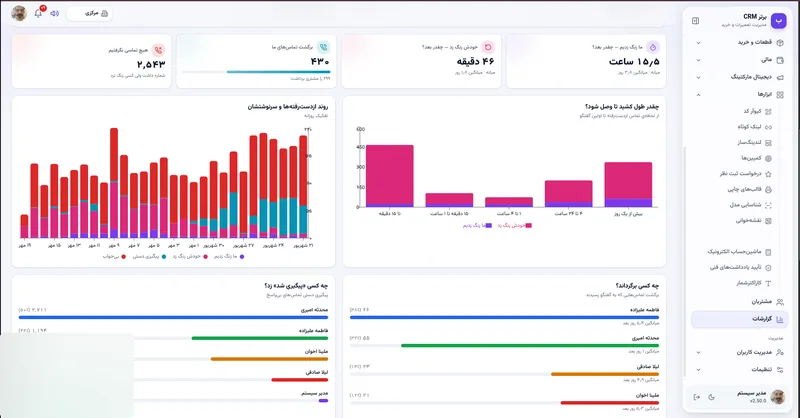Toggle خودش زنگ زد legend under duration chart
Viewport: 800px width, 418px height.
click(515, 226)
